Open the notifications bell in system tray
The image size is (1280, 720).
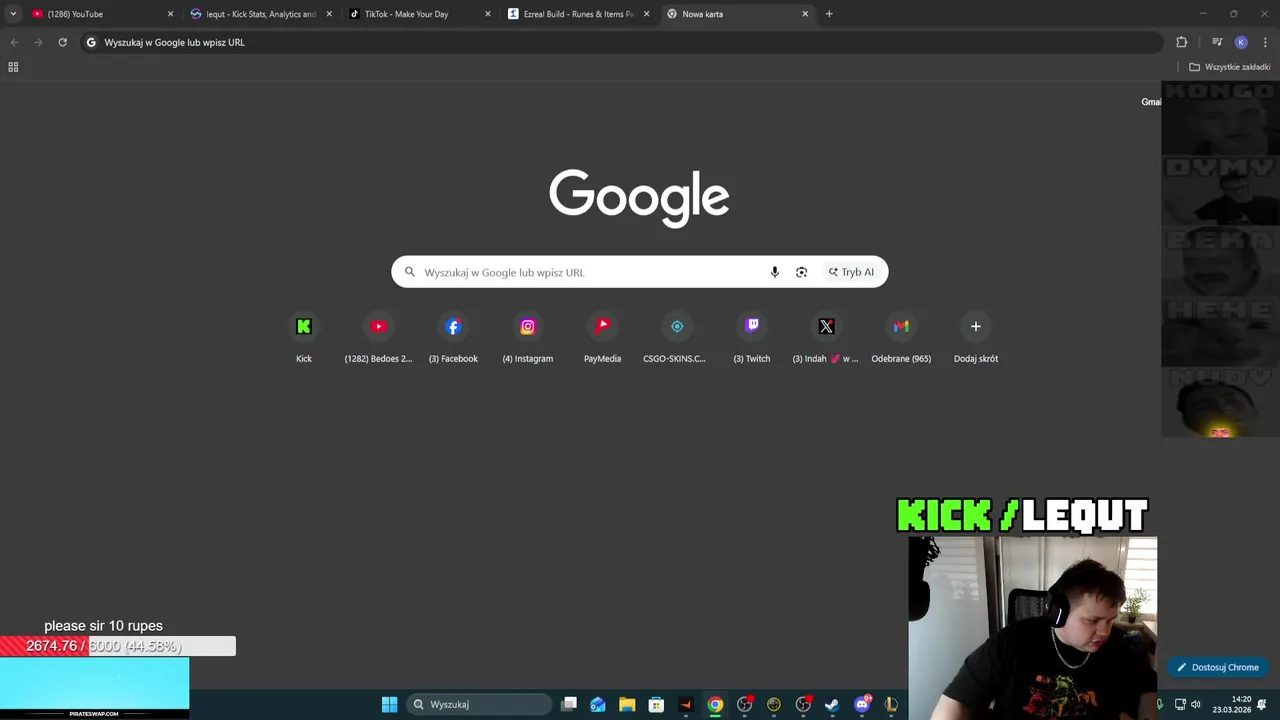pyautogui.click(x=1262, y=704)
